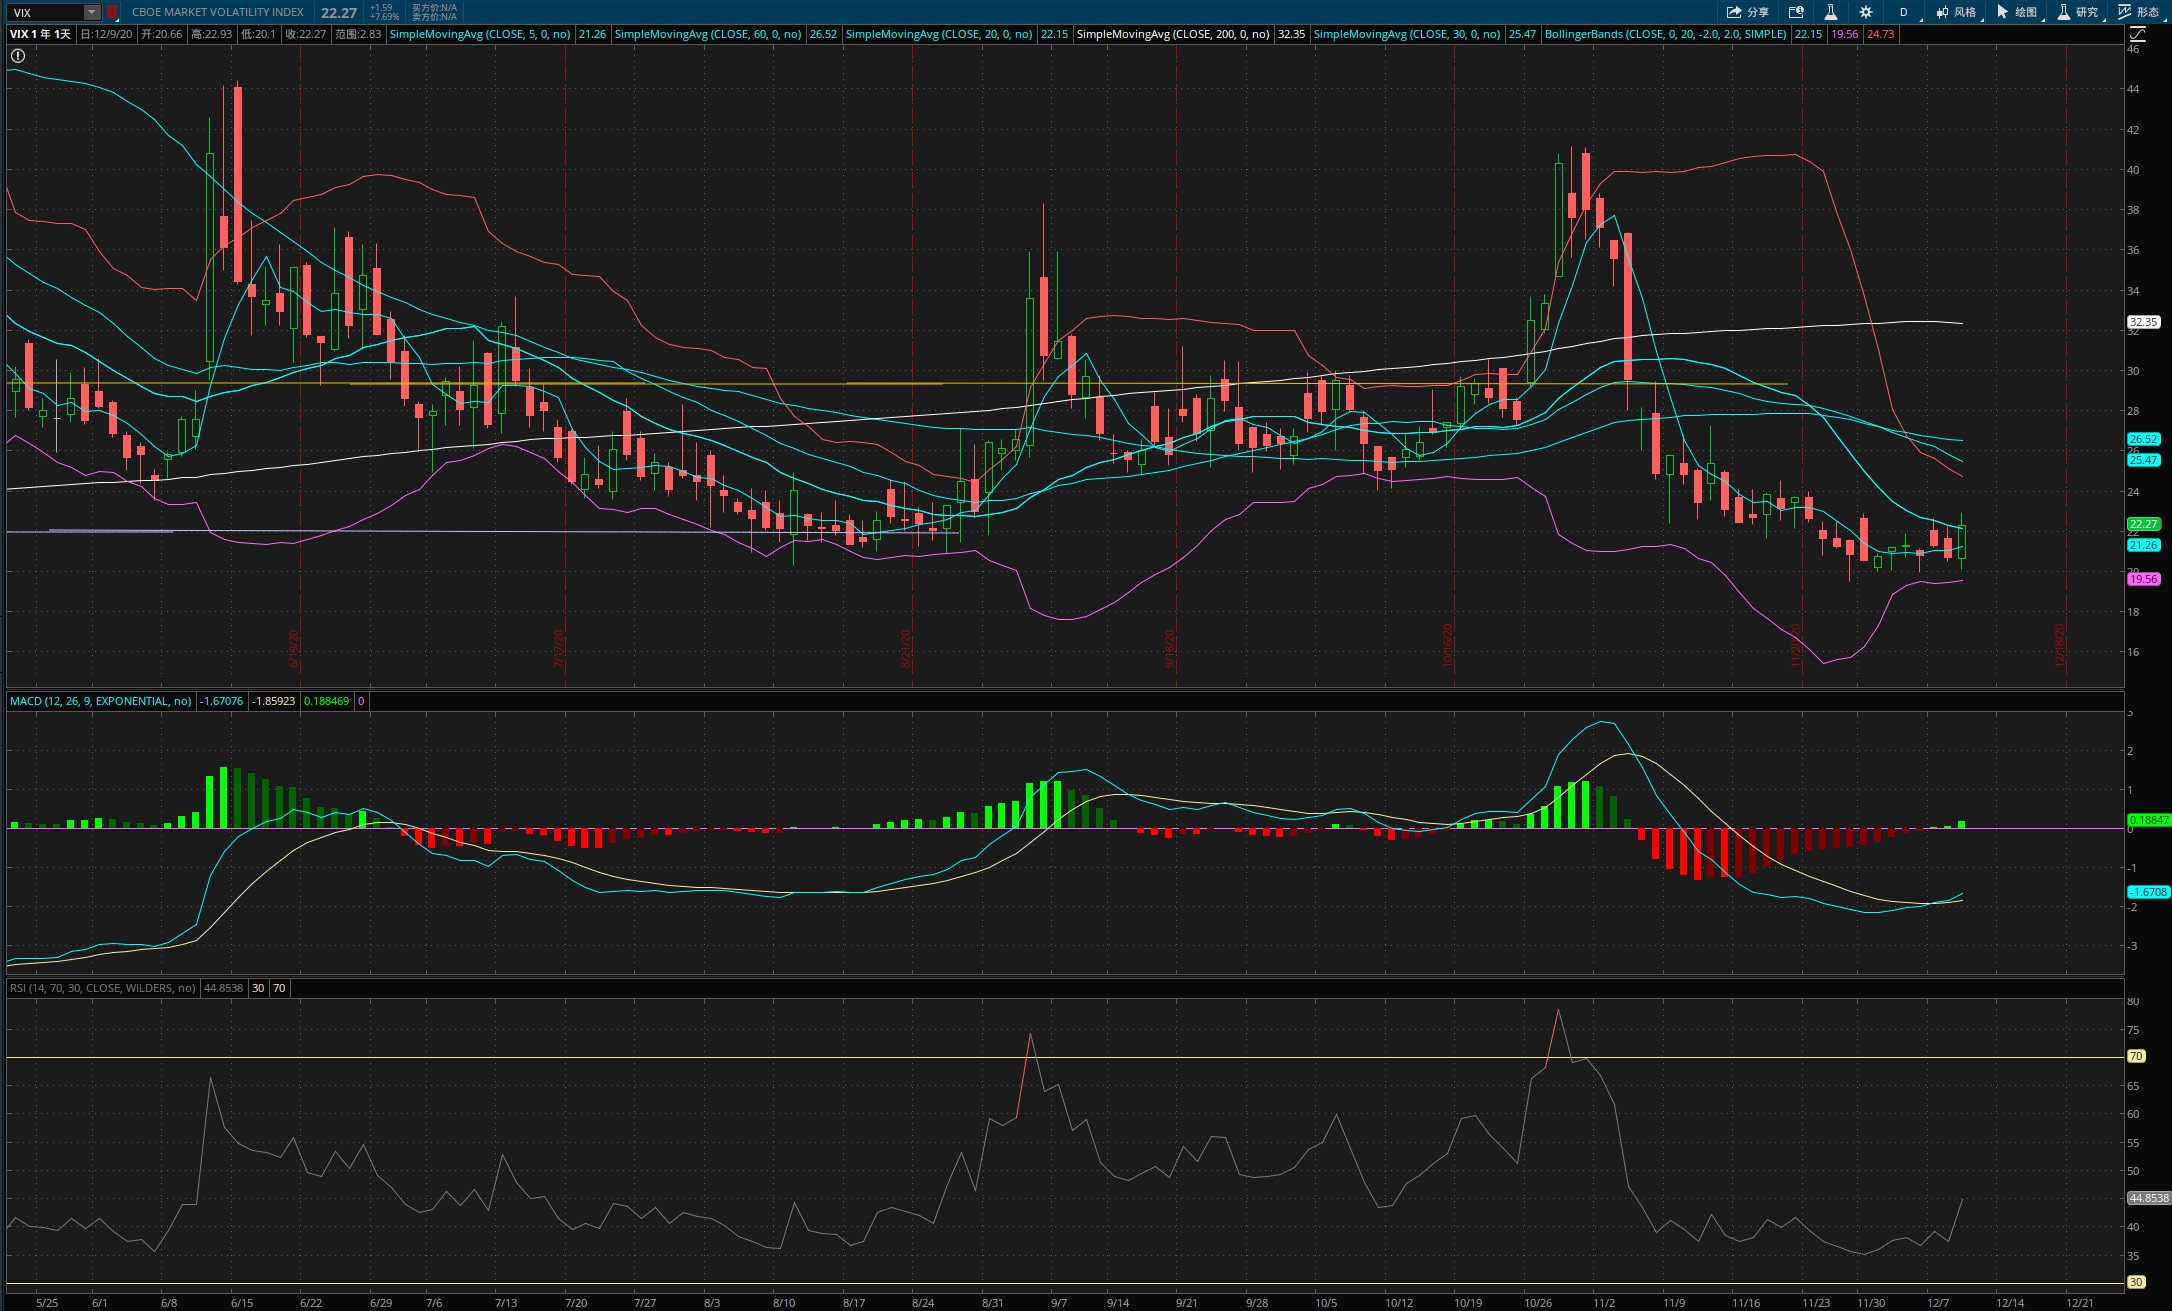Click the red number 1 link indicator
This screenshot has width=2172, height=1311.
tap(112, 12)
